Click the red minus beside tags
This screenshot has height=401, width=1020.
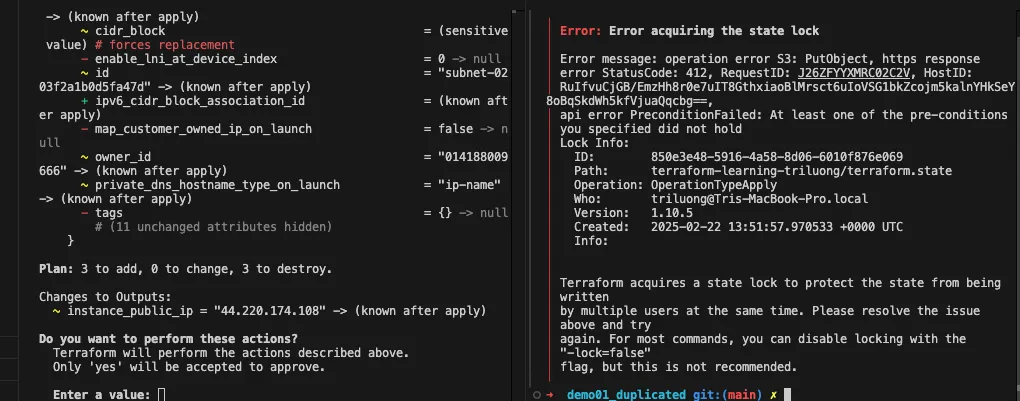click(x=84, y=213)
